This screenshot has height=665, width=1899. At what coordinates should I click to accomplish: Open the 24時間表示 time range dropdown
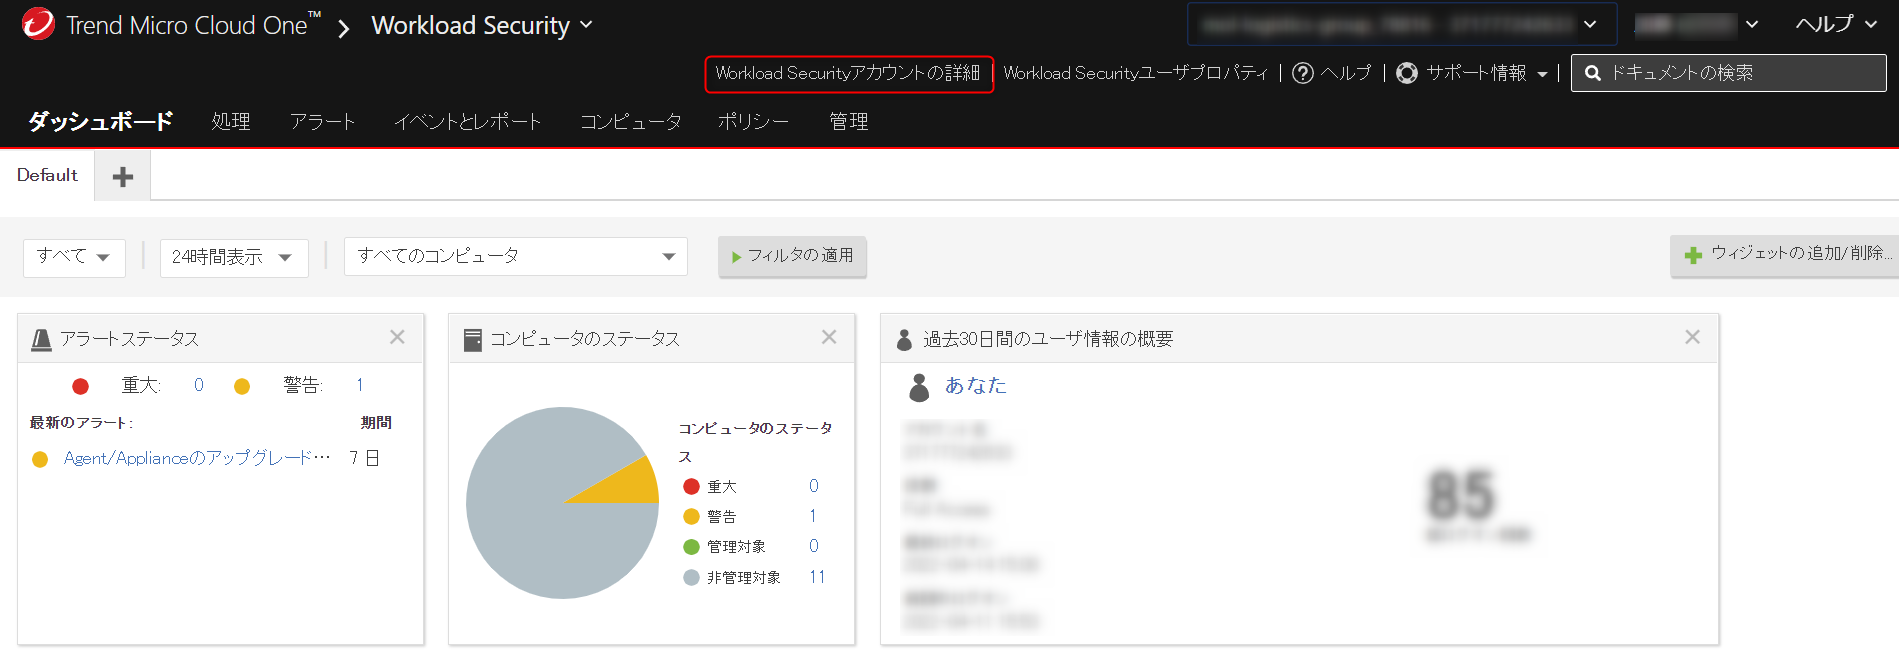pos(234,257)
